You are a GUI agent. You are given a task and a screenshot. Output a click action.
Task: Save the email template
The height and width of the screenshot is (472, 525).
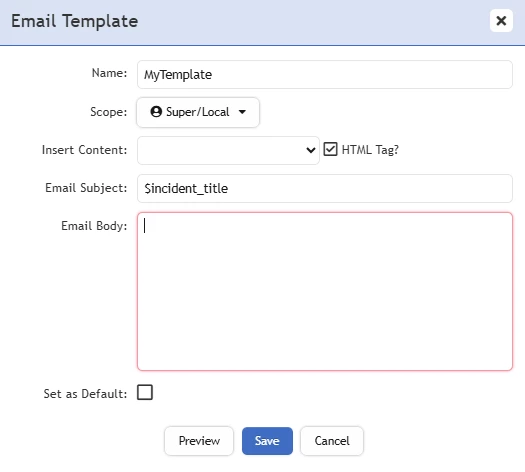pos(267,441)
